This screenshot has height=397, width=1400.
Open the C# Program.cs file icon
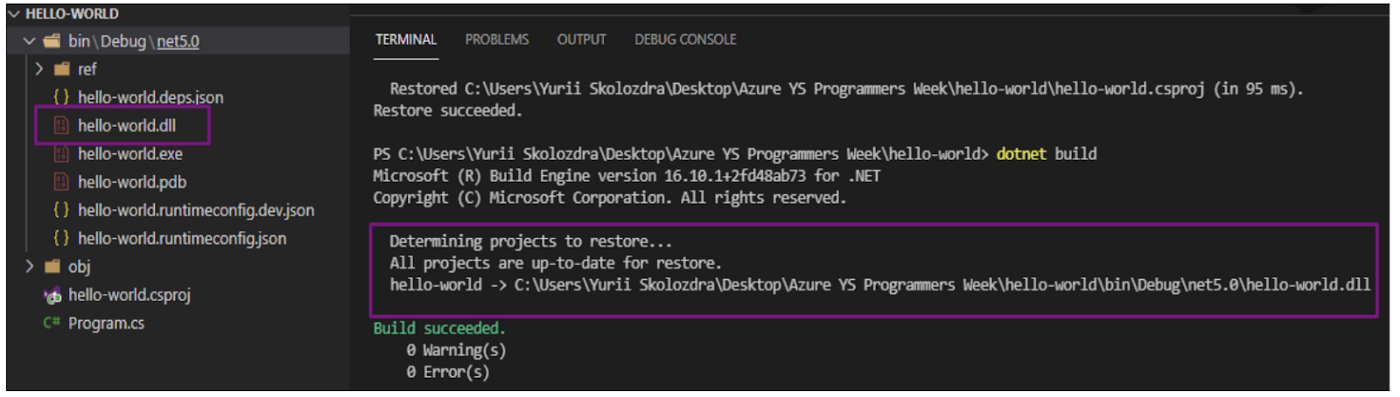pyautogui.click(x=52, y=324)
